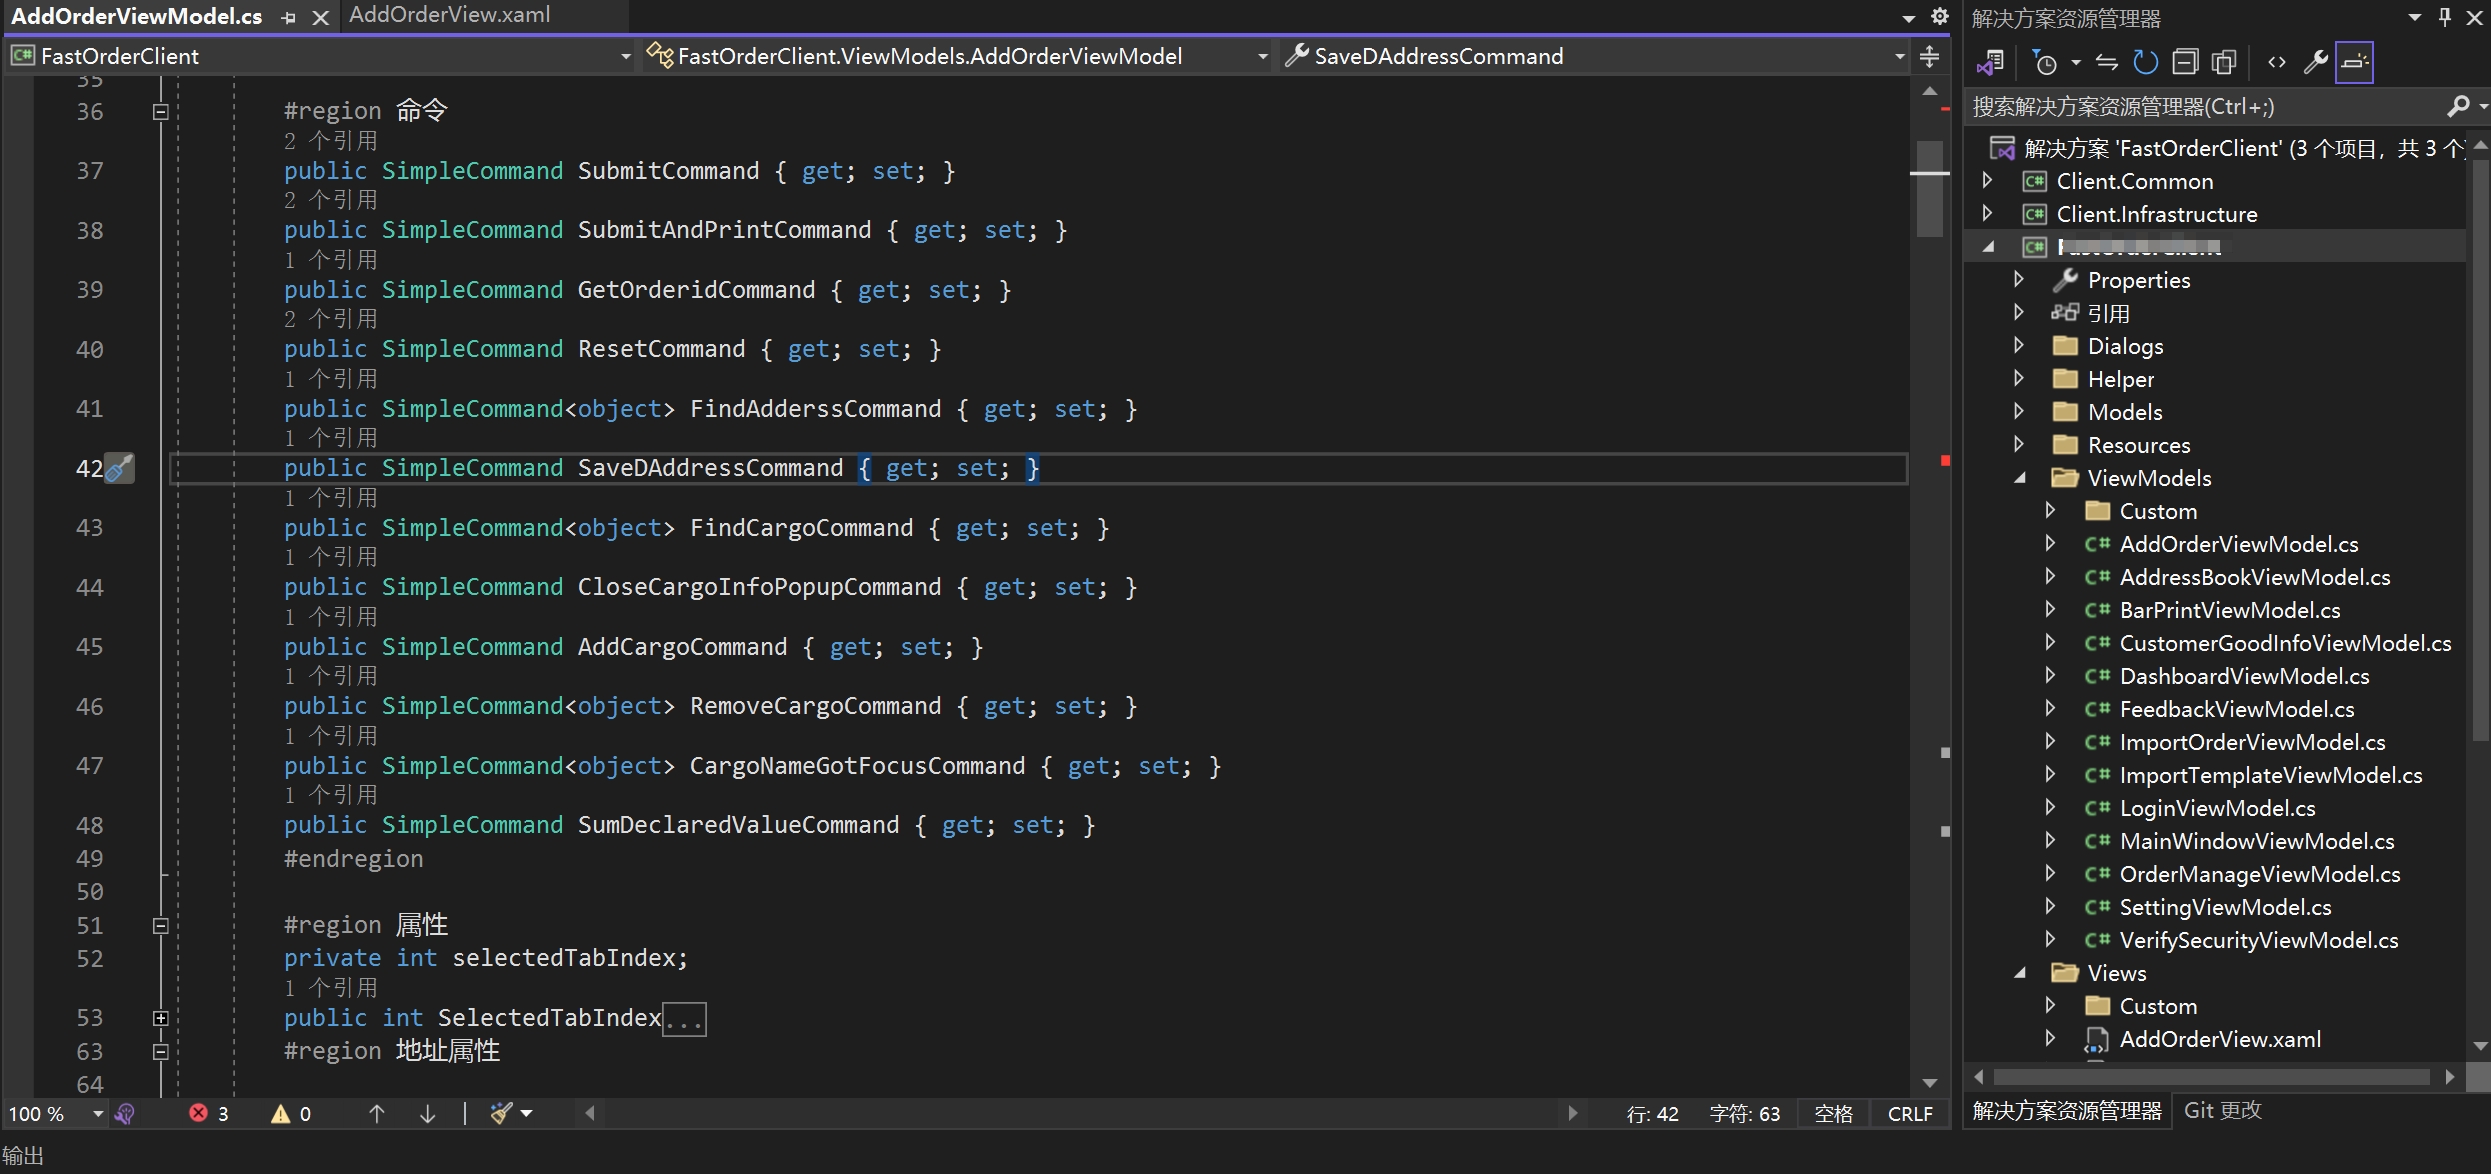Select LoginViewModel.cs file
Viewport: 2491px width, 1174px height.
click(2217, 808)
